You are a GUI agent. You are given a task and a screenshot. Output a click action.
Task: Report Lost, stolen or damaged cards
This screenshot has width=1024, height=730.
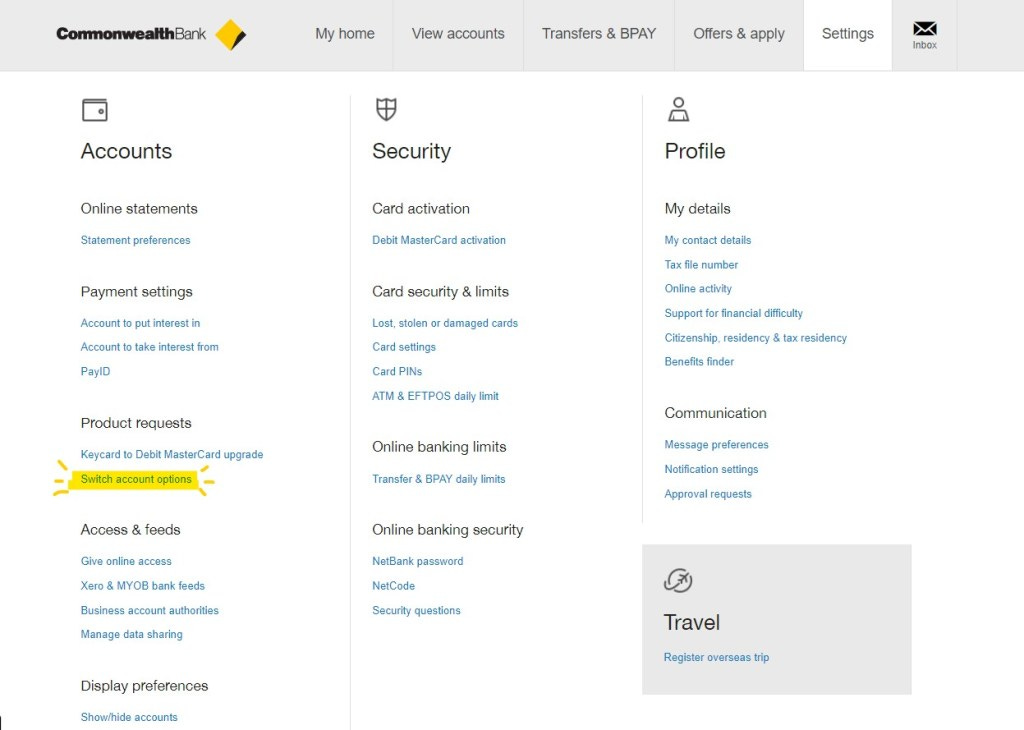tap(445, 323)
